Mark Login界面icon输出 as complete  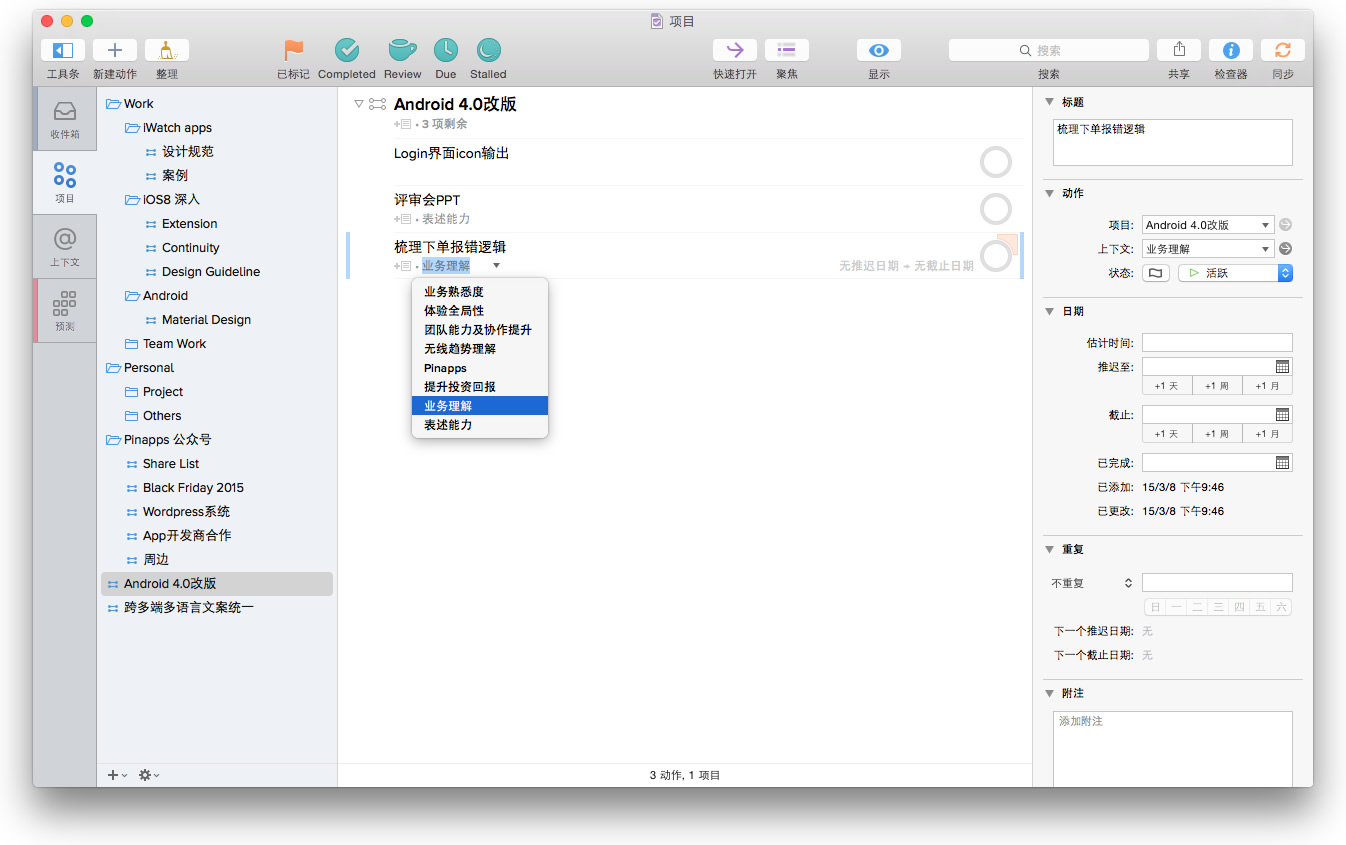pyautogui.click(x=996, y=162)
